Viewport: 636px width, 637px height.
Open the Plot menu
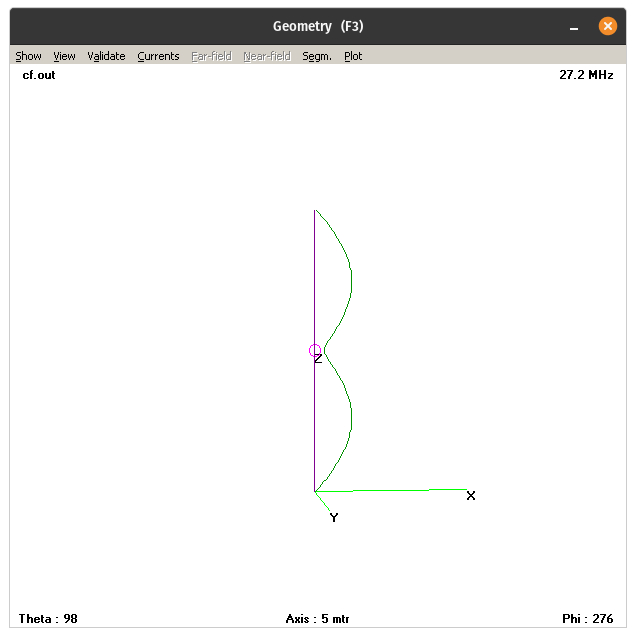[x=353, y=56]
